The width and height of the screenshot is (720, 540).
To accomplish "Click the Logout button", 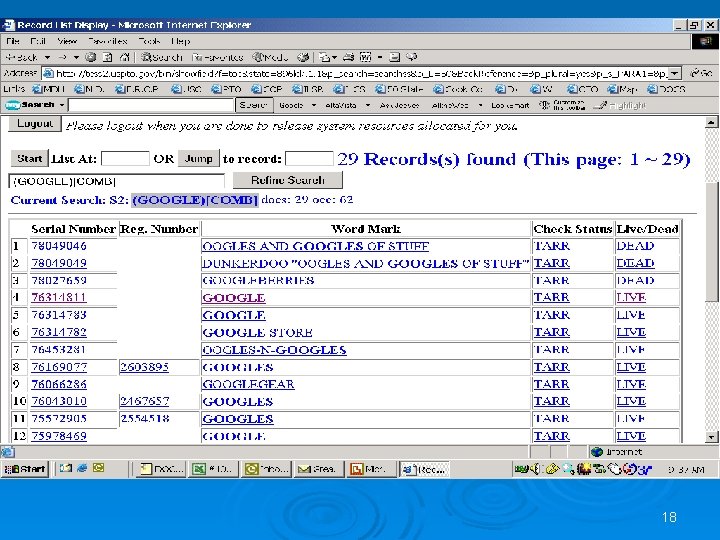I will [x=35, y=124].
